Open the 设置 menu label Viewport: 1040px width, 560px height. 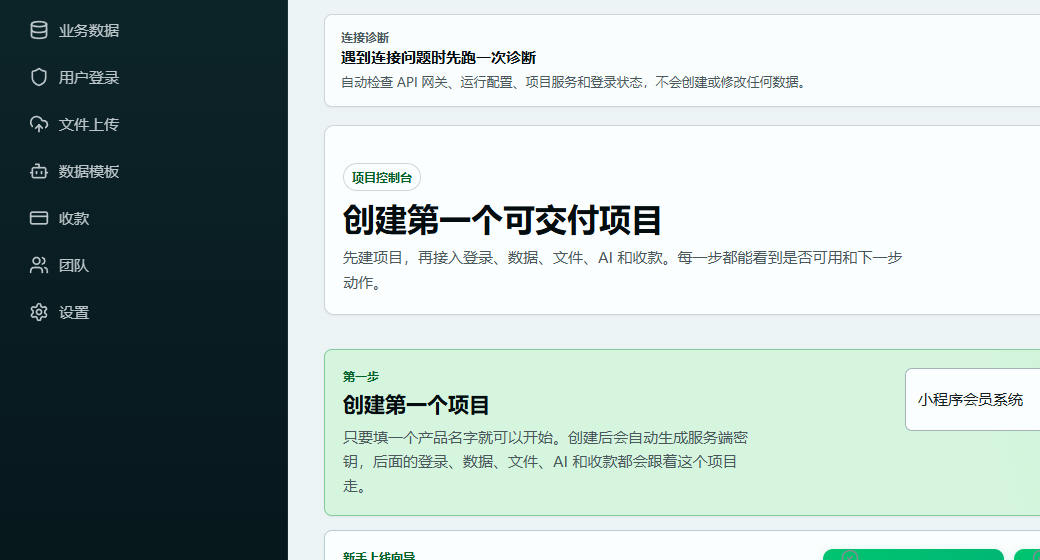[74, 313]
